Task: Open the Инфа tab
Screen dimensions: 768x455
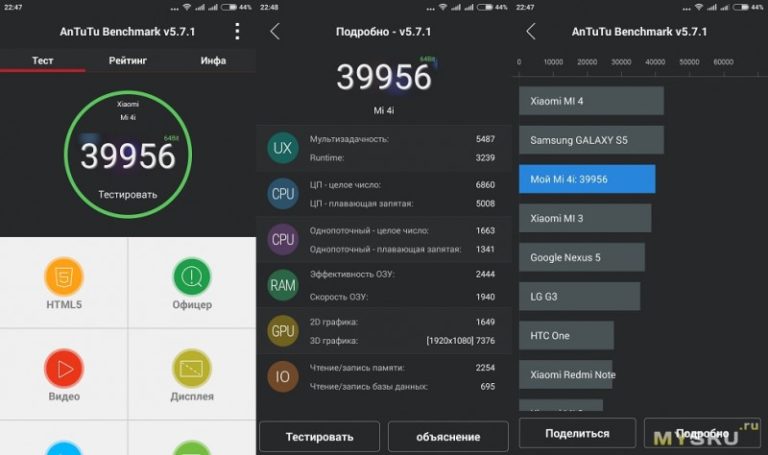Action: [213, 60]
